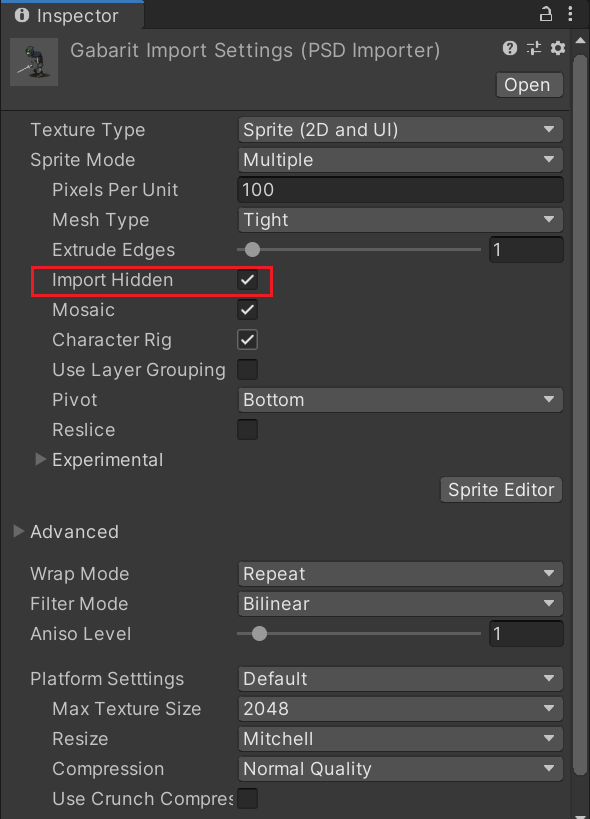Enable Use Layer Grouping checkbox
Viewport: 590px width, 819px height.
(247, 370)
